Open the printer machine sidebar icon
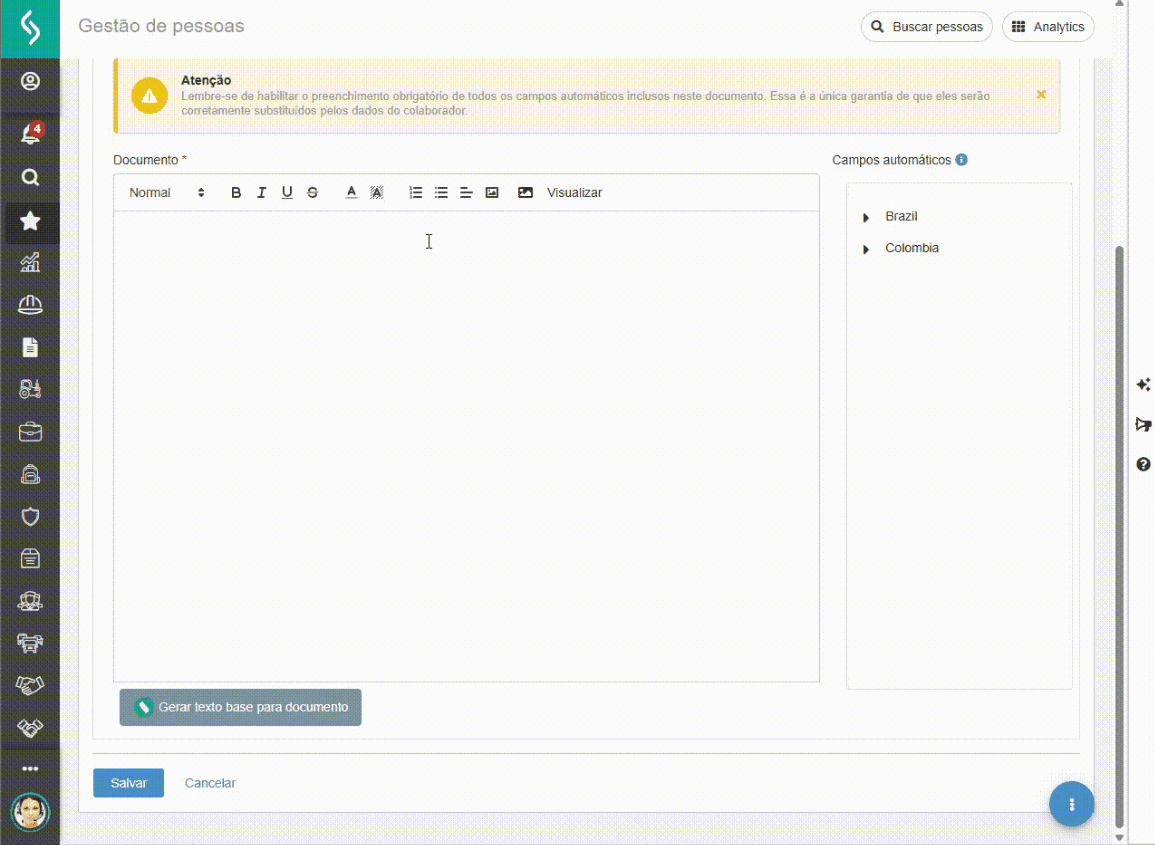This screenshot has height=845, width=1155. [29, 644]
